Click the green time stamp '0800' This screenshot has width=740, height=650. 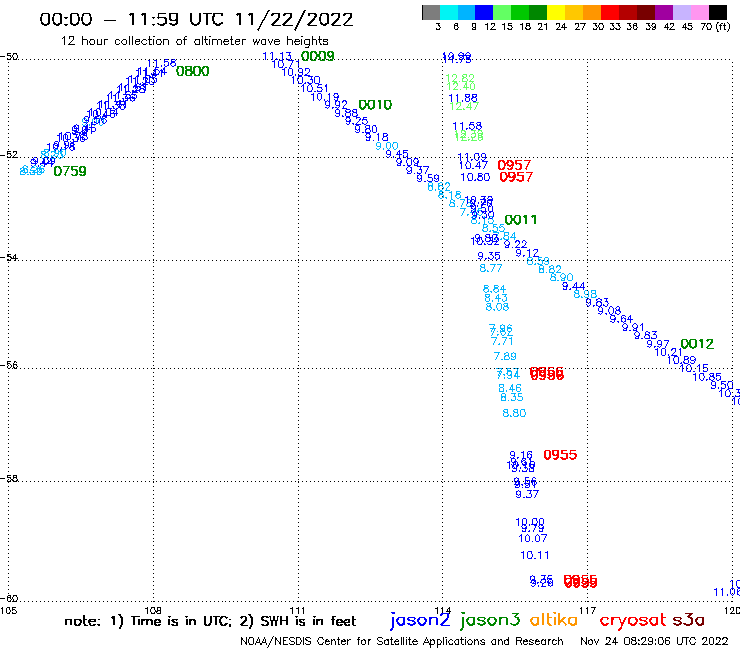193,71
